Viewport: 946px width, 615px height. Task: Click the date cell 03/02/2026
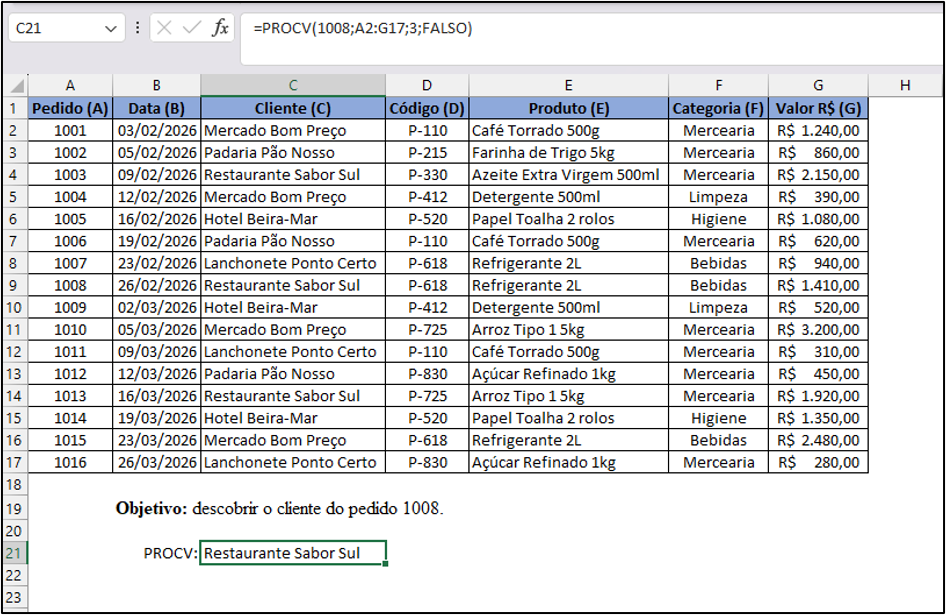(156, 130)
